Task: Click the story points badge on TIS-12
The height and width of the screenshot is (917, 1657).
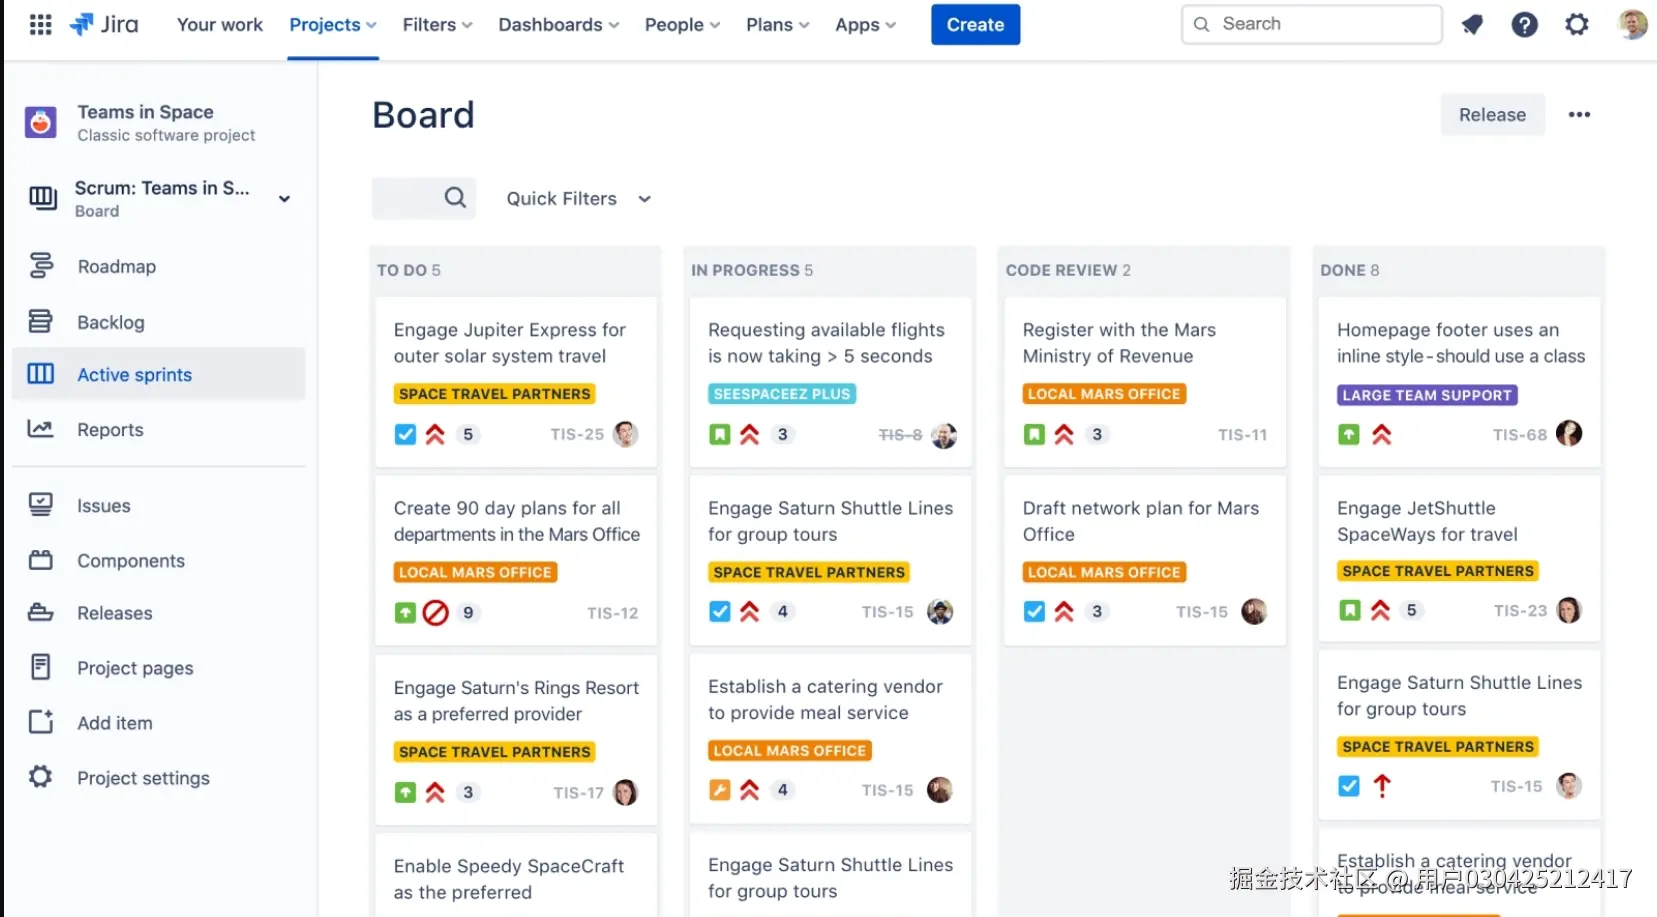Action: click(468, 613)
